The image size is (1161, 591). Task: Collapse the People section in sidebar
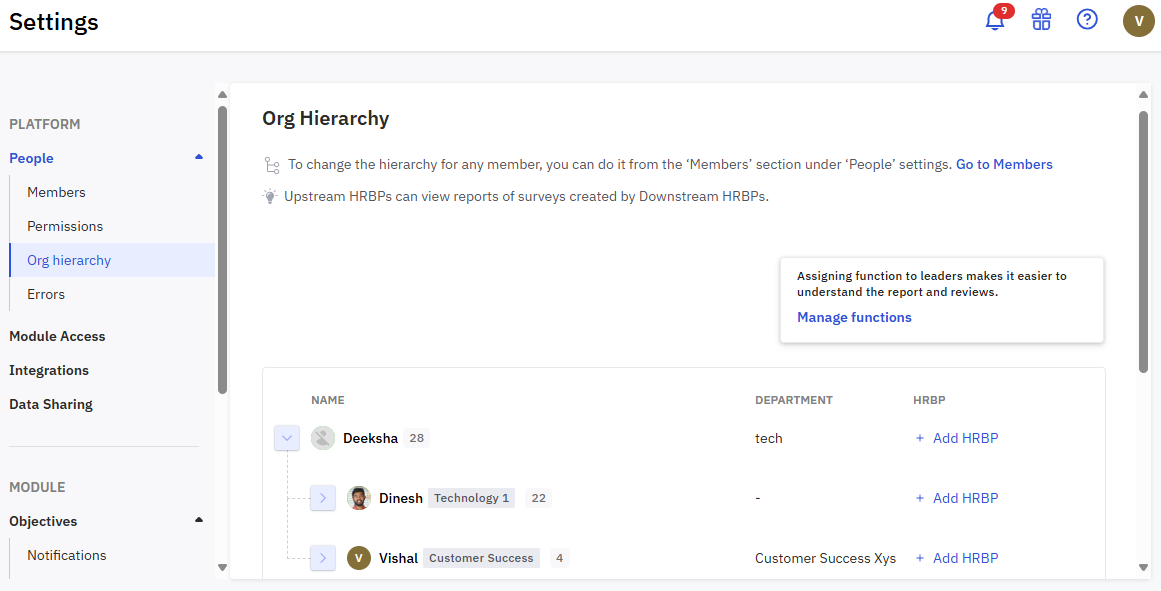click(198, 158)
